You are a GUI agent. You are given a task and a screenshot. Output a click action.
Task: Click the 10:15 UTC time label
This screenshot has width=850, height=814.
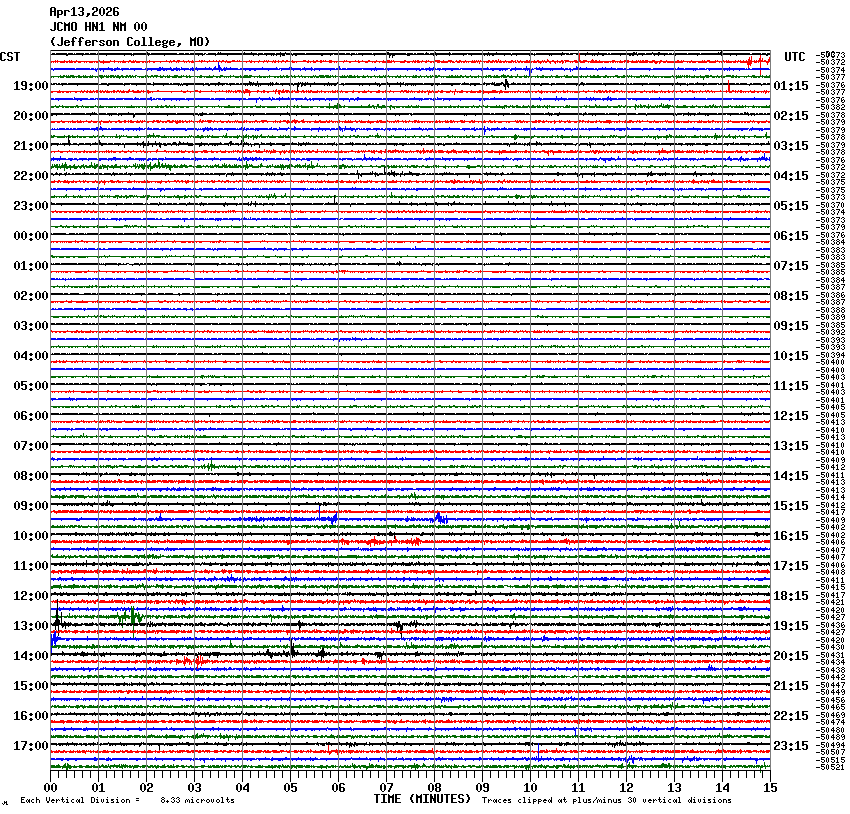[x=791, y=356]
